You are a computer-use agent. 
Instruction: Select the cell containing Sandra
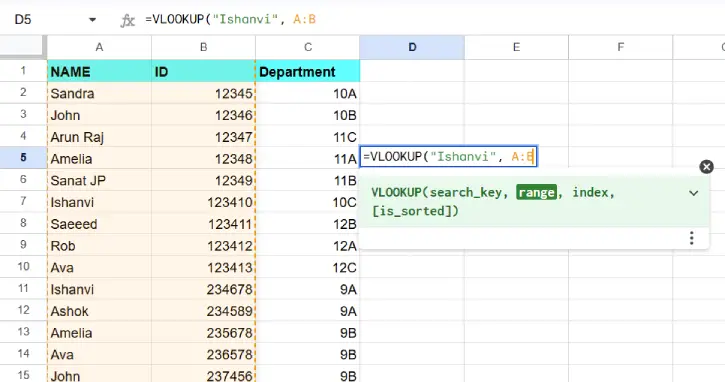click(99, 93)
